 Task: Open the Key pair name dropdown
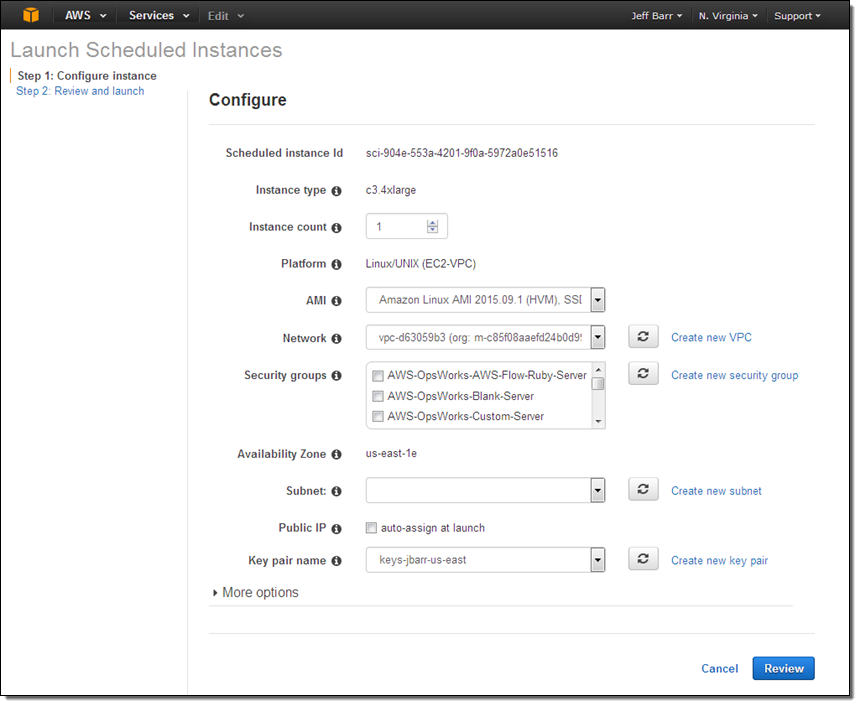click(x=598, y=558)
